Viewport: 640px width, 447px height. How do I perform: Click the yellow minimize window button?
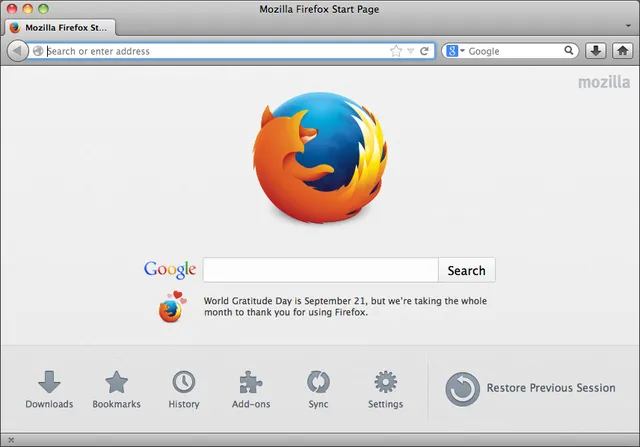(x=28, y=9)
